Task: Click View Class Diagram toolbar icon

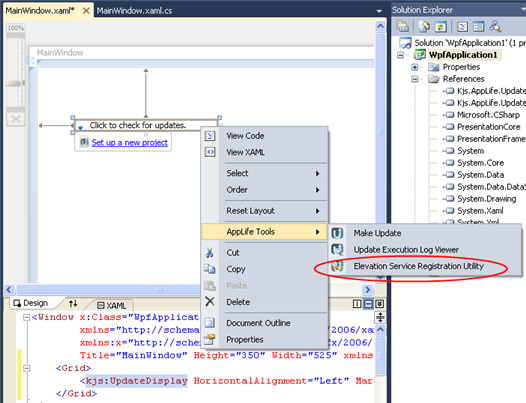Action: pyautogui.click(x=495, y=27)
